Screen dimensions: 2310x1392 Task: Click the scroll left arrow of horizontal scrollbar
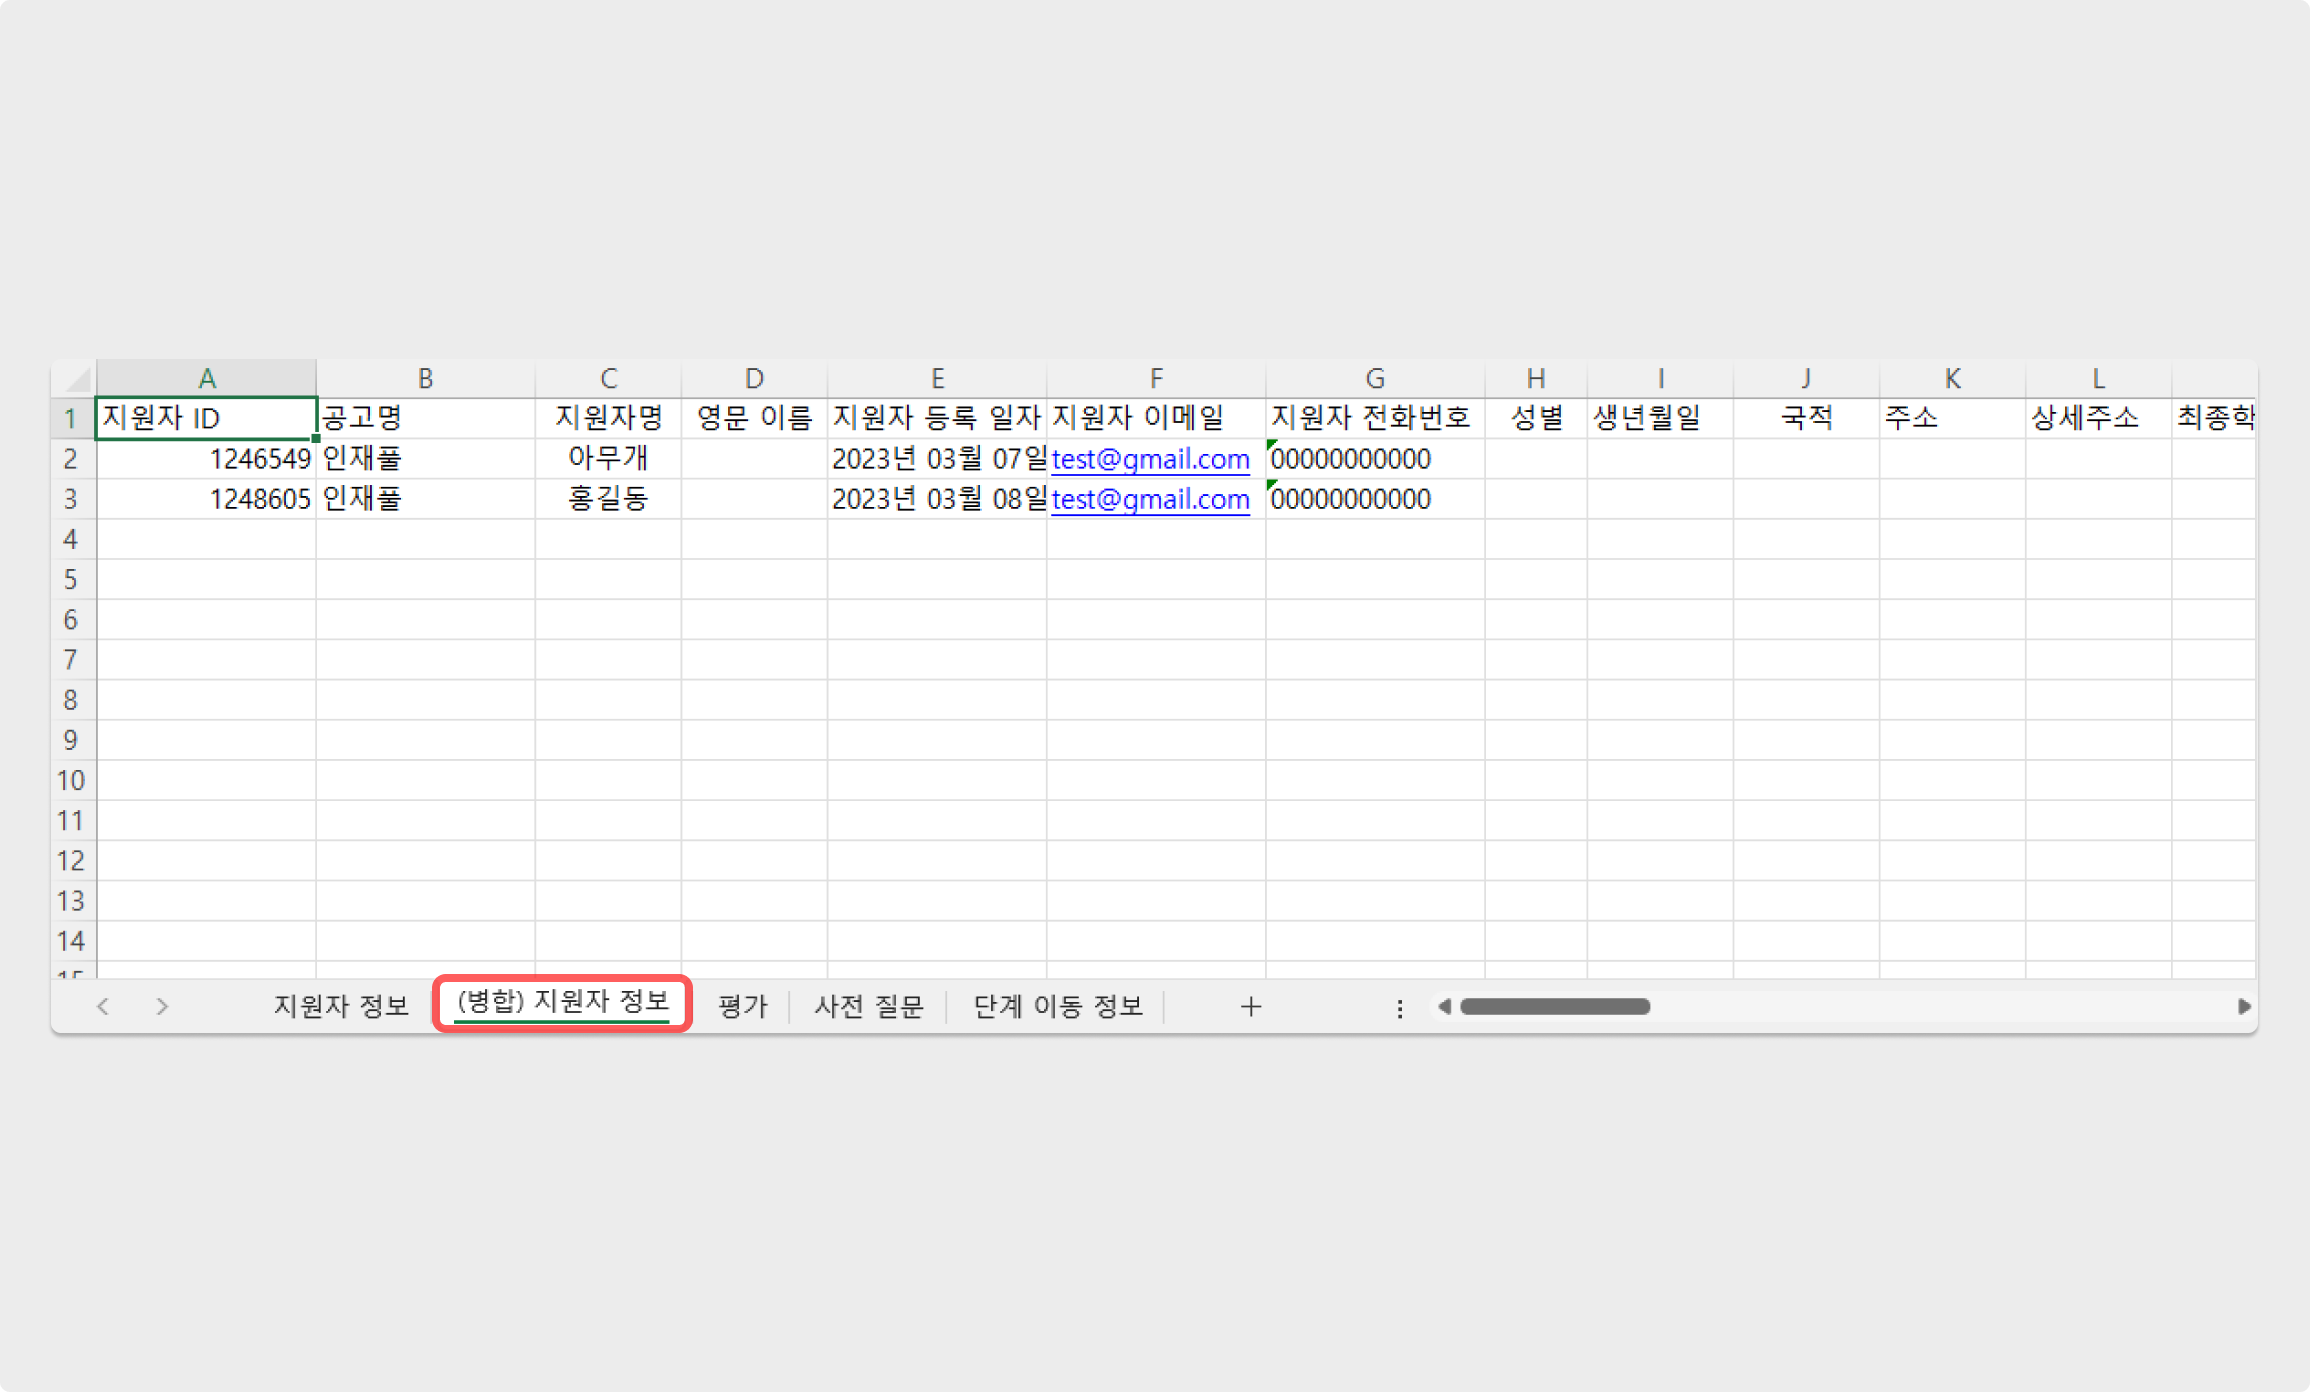1444,1007
